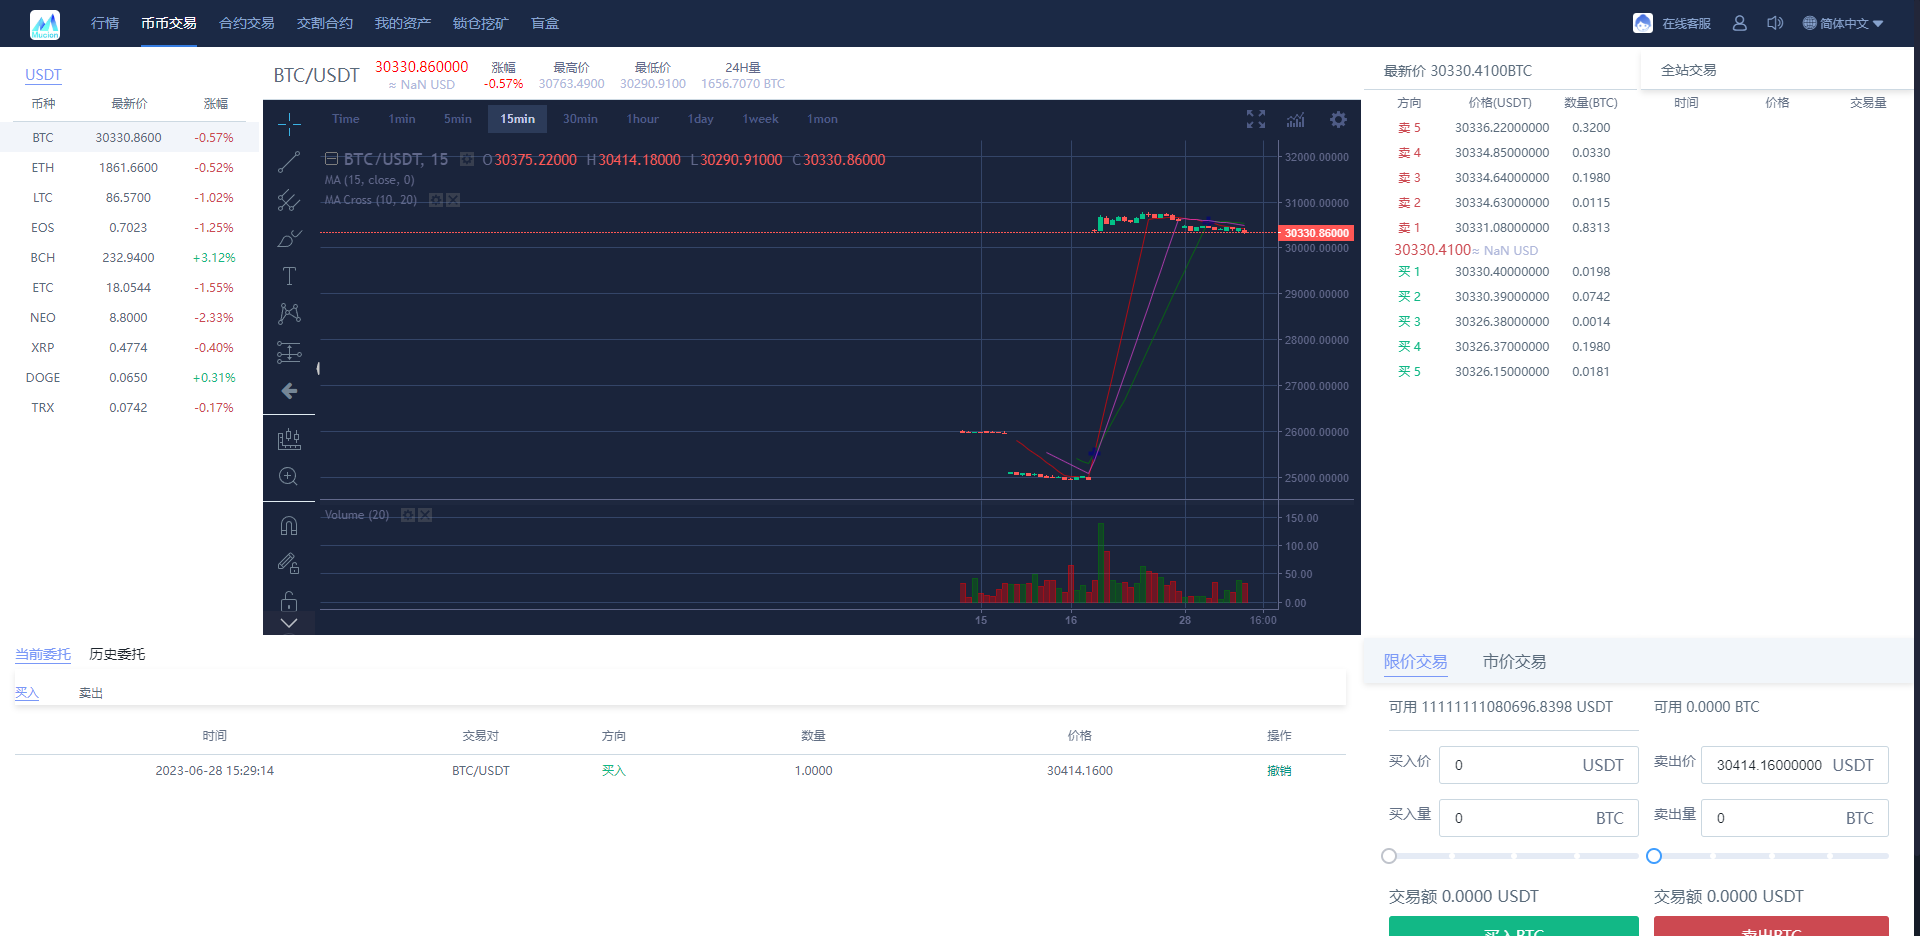Click the exchange logo
The image size is (1920, 936).
[x=45, y=24]
